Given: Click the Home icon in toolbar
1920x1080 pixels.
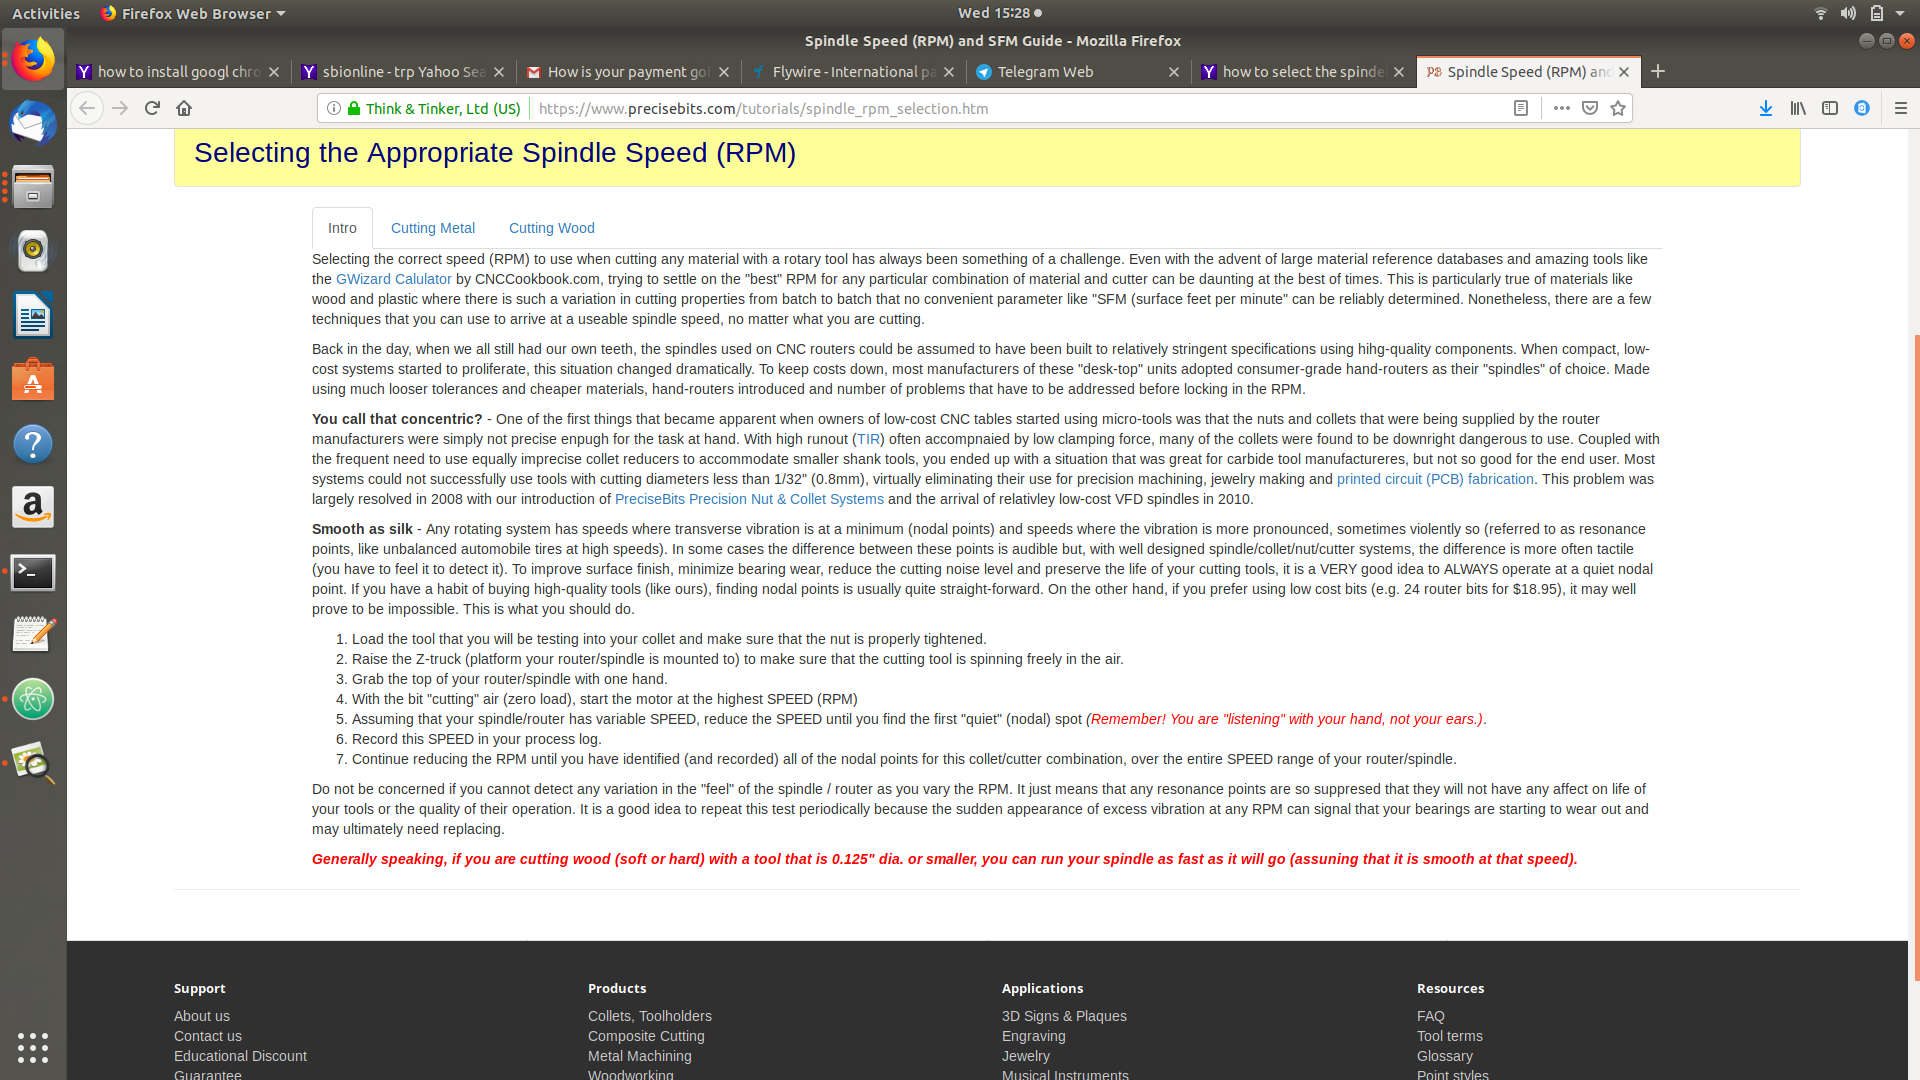Looking at the screenshot, I should coord(184,108).
